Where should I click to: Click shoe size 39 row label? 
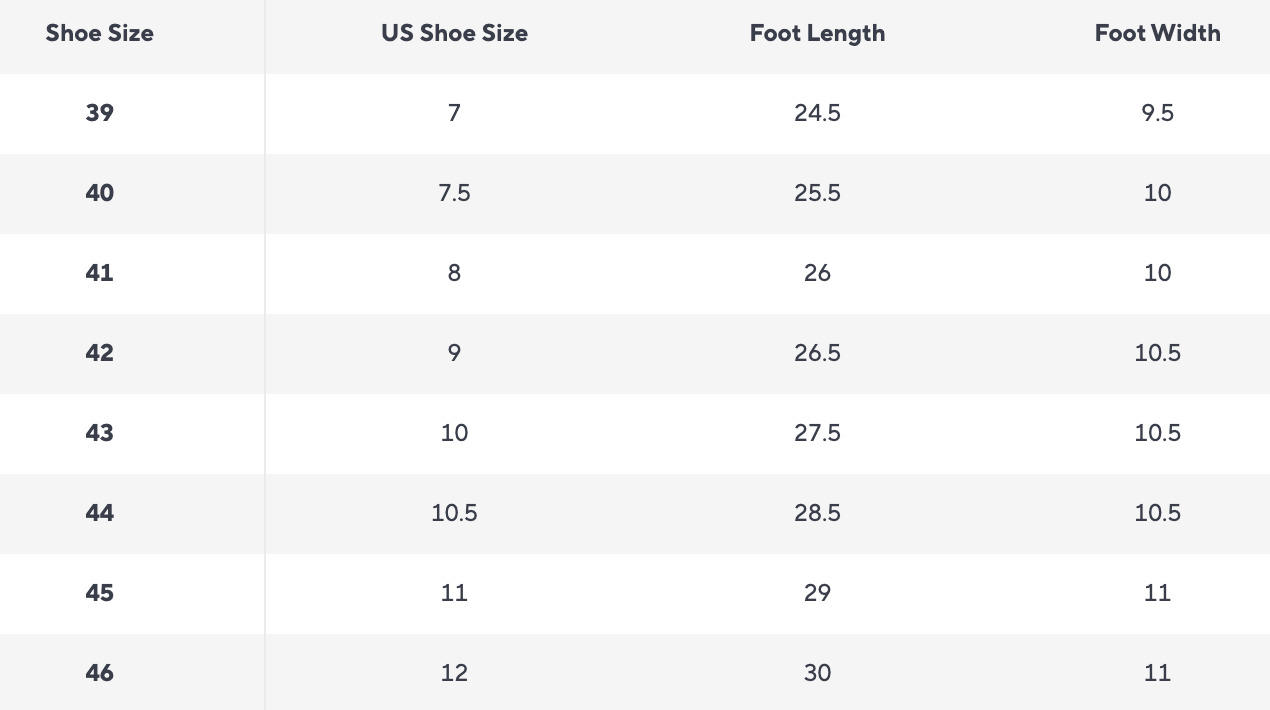pos(100,113)
